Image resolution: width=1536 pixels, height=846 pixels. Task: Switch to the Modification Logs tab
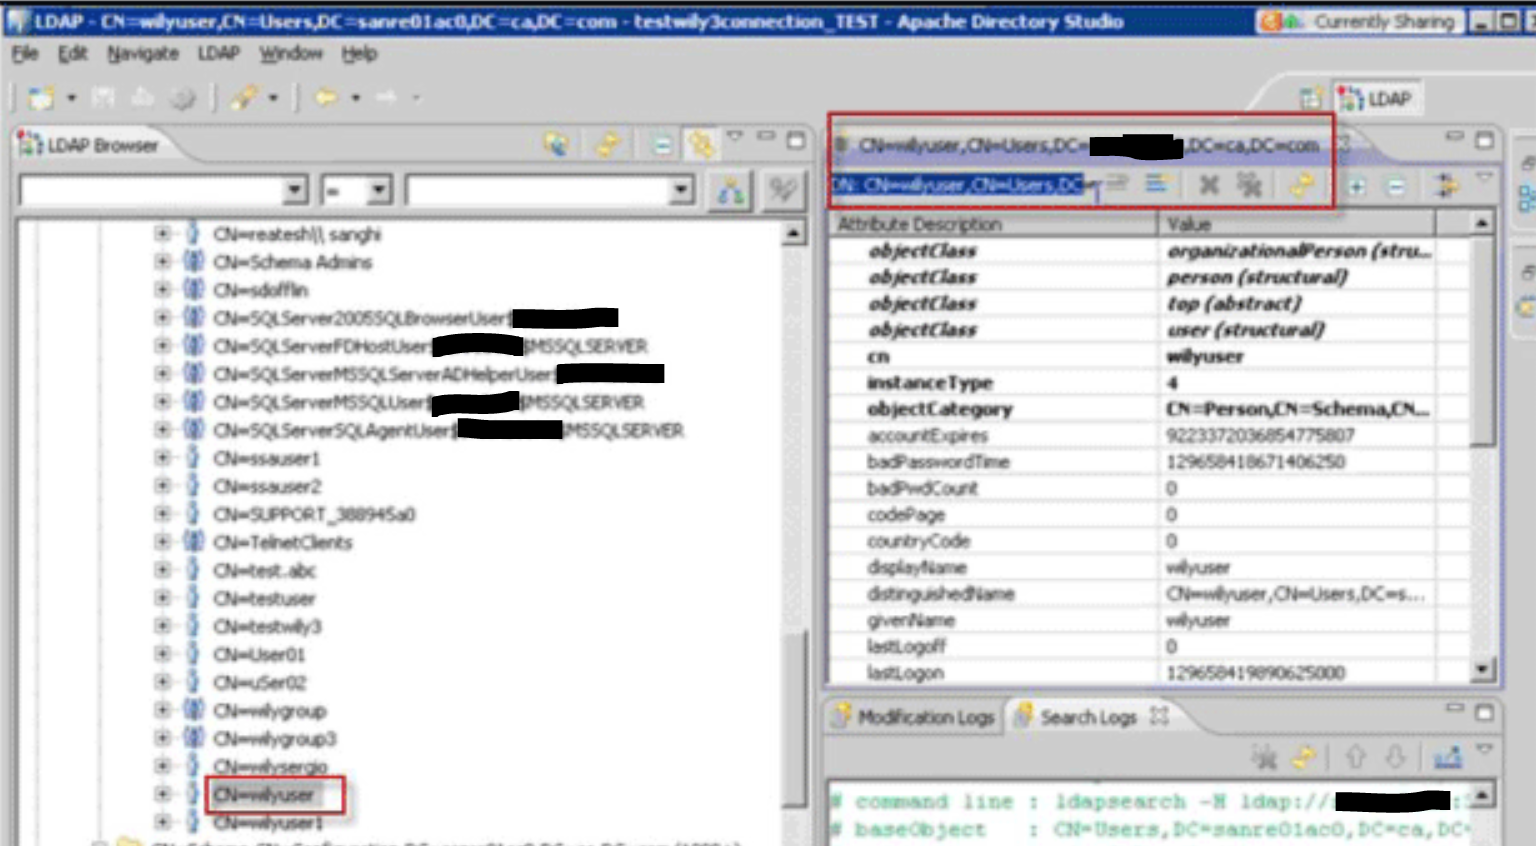(914, 717)
